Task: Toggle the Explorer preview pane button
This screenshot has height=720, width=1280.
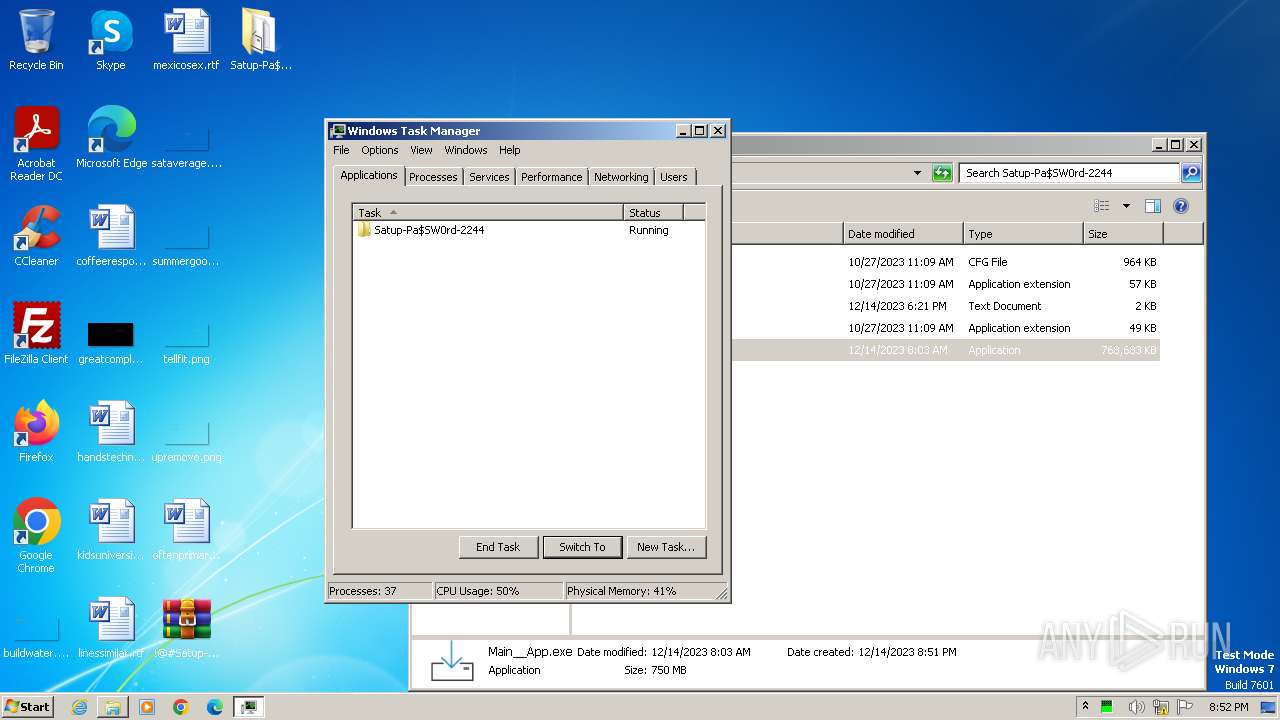Action: [1152, 206]
